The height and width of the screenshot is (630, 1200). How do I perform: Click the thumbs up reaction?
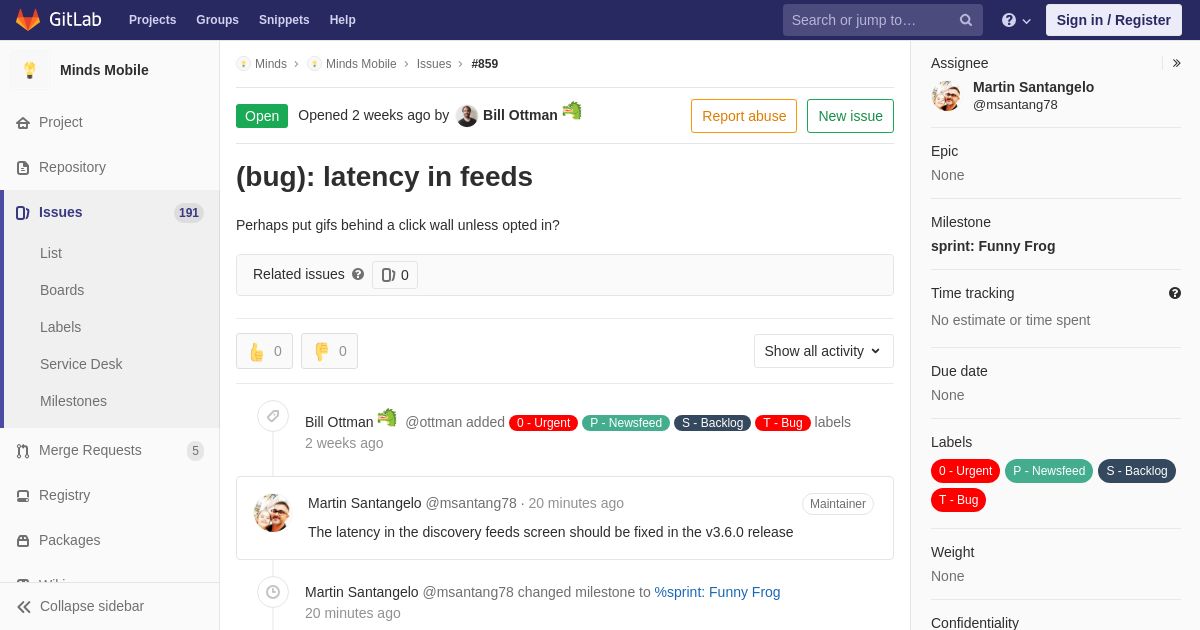[x=264, y=351]
